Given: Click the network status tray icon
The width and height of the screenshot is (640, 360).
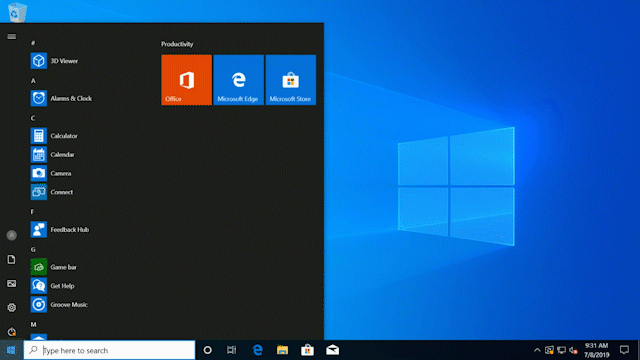Looking at the screenshot, I should [x=562, y=350].
